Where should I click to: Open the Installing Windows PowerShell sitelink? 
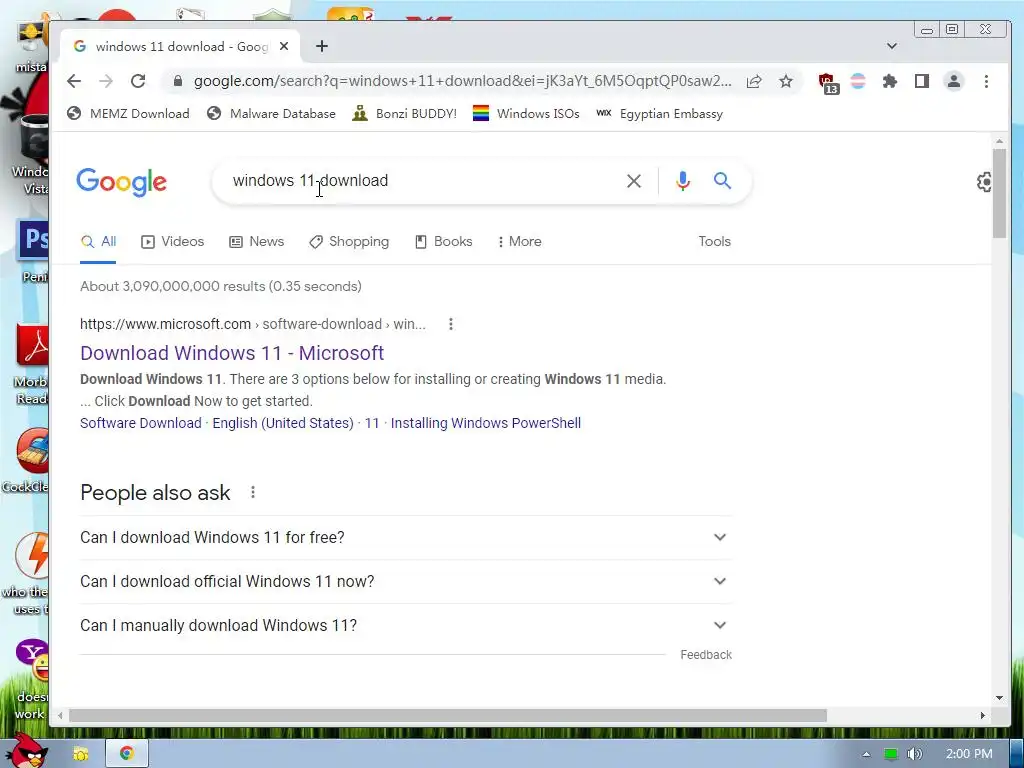[486, 423]
